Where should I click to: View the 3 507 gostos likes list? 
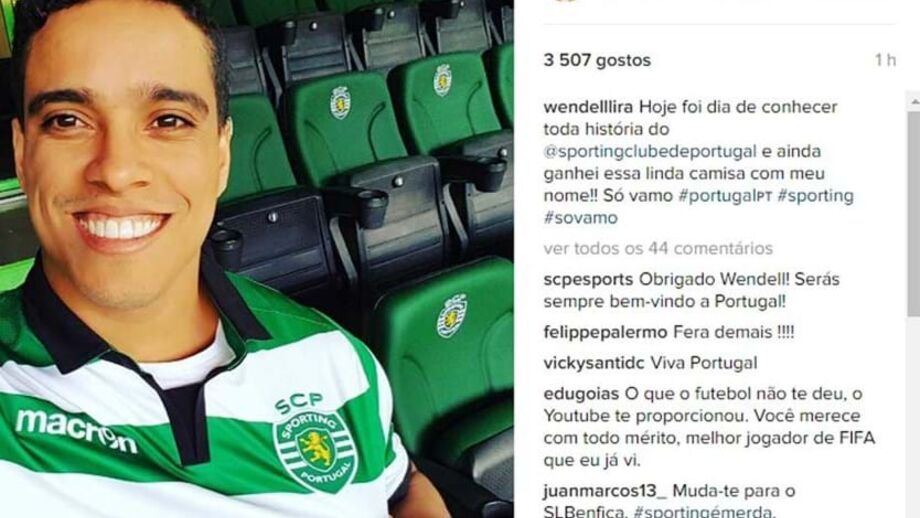point(597,60)
